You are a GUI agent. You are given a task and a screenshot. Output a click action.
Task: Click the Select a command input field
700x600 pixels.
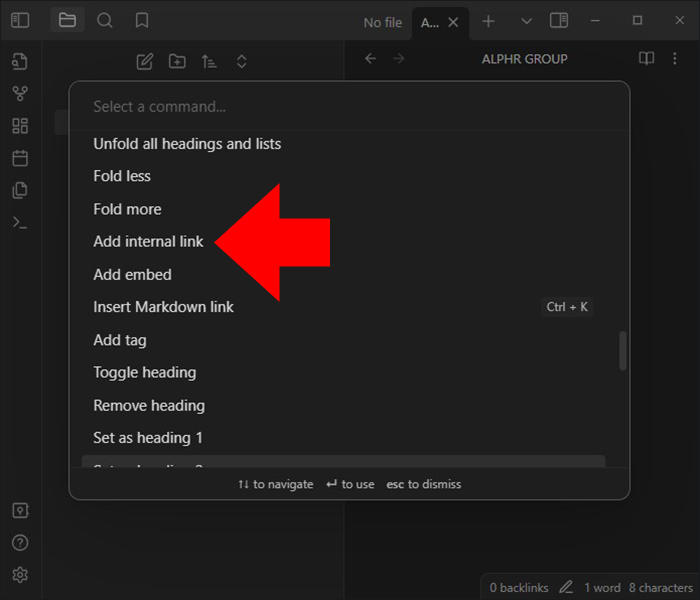pyautogui.click(x=349, y=107)
